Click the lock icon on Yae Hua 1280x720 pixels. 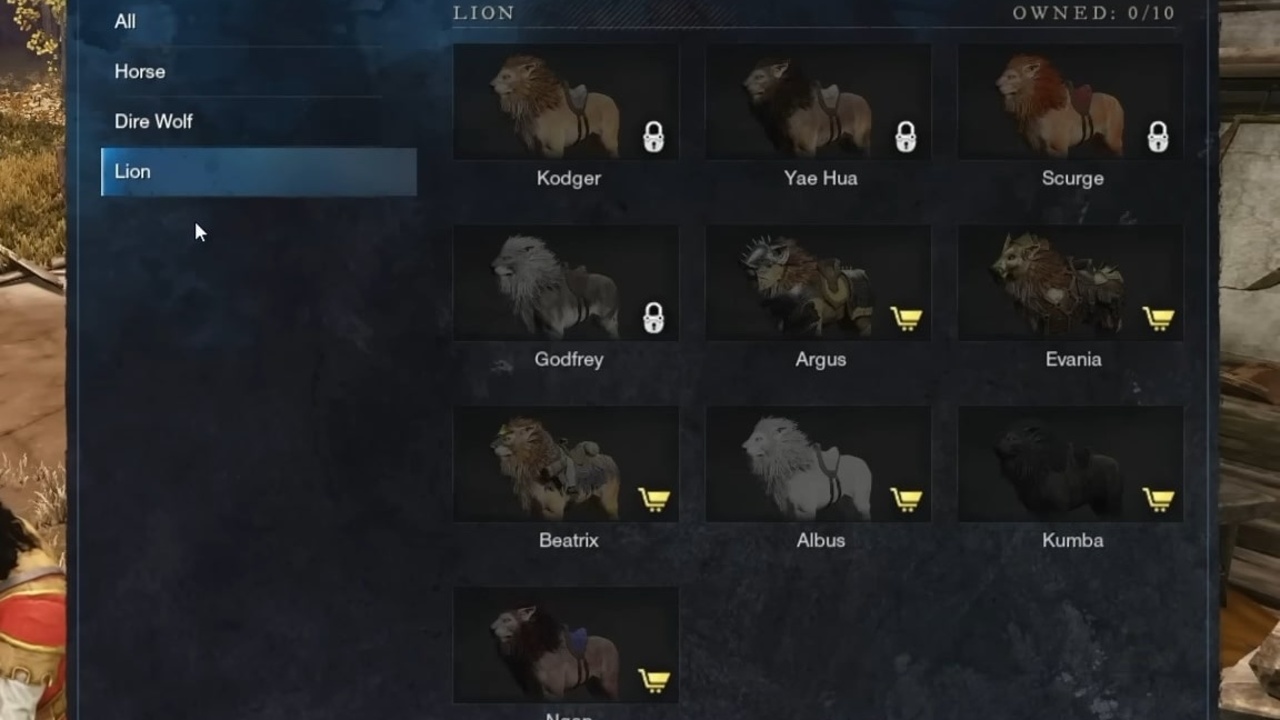pyautogui.click(x=905, y=136)
